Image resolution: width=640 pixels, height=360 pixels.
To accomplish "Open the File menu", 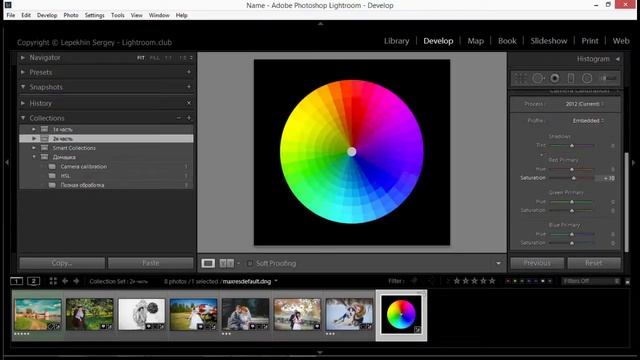I will point(11,15).
